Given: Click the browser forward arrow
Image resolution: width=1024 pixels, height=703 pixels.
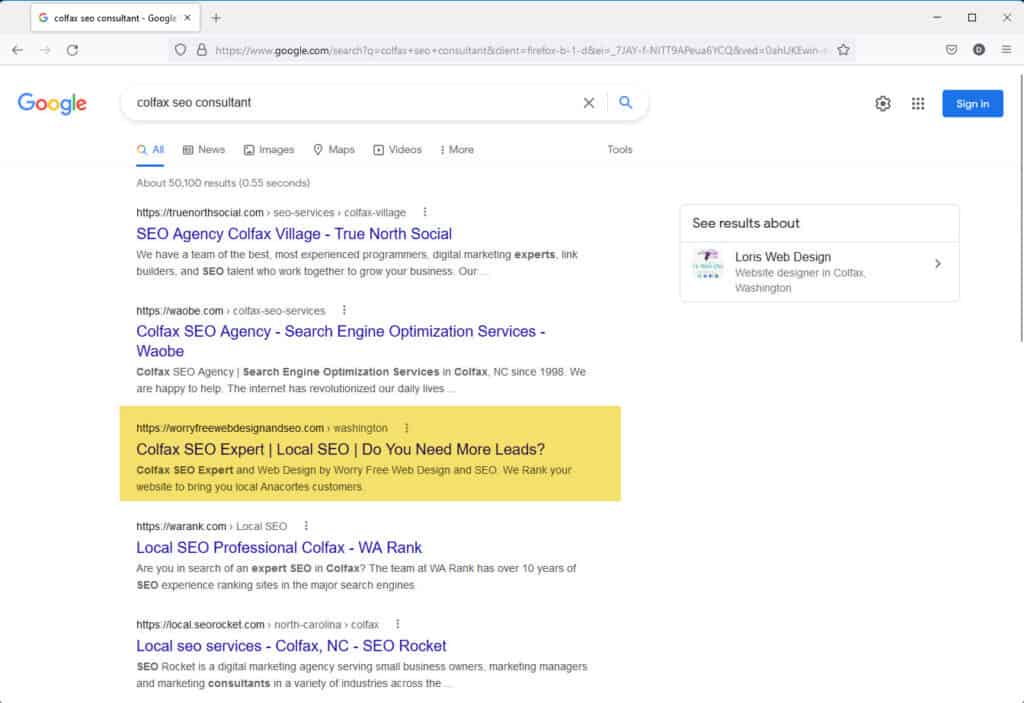Looking at the screenshot, I should (x=45, y=50).
